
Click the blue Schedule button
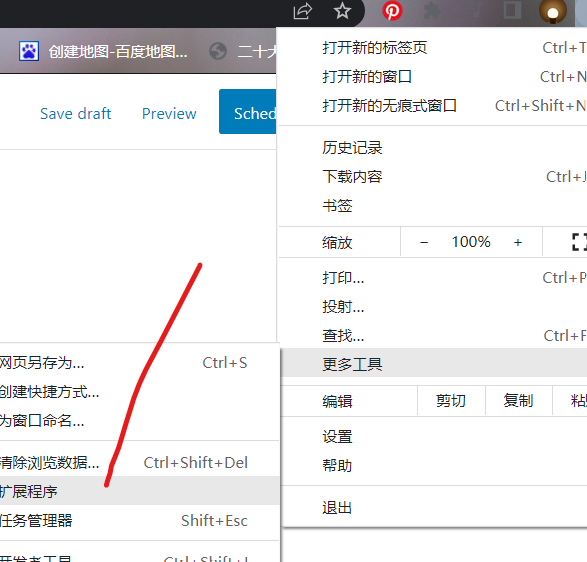pyautogui.click(x=248, y=112)
